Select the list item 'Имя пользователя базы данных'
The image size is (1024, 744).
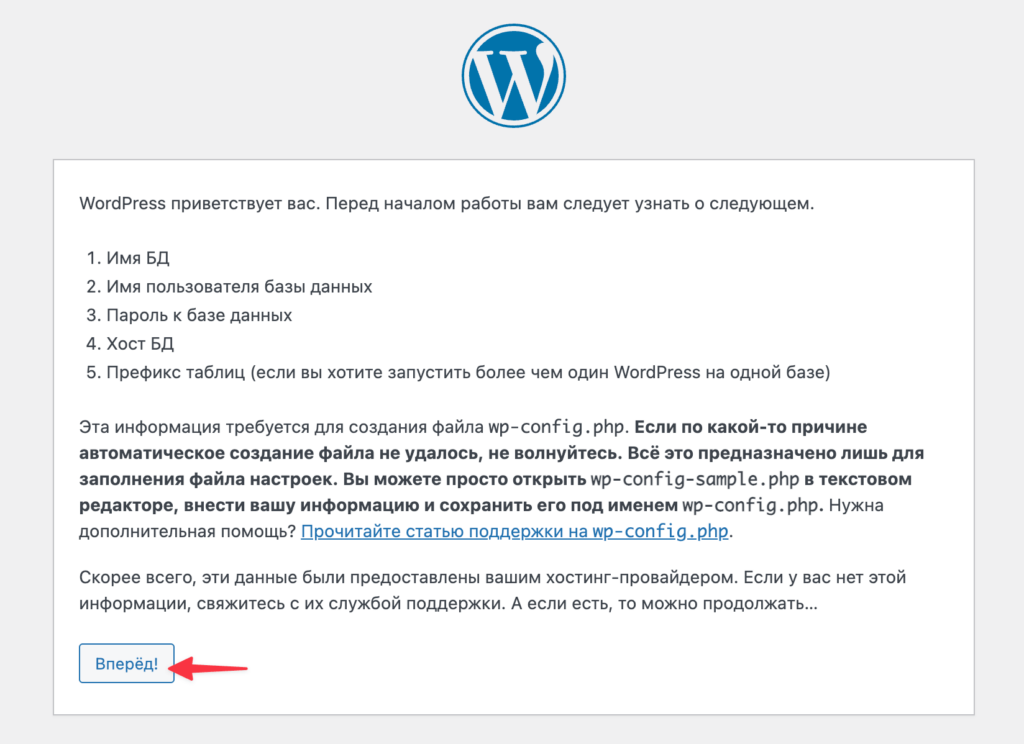239,287
